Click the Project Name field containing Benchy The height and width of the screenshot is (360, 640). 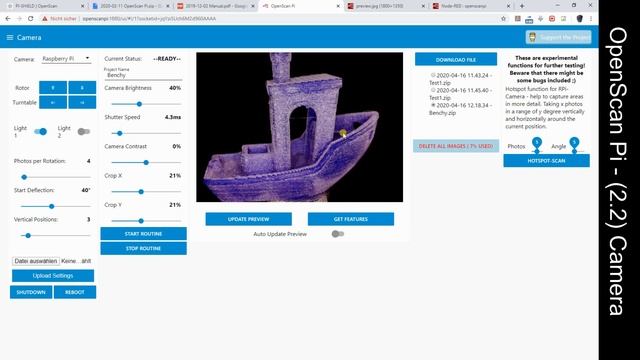point(143,76)
